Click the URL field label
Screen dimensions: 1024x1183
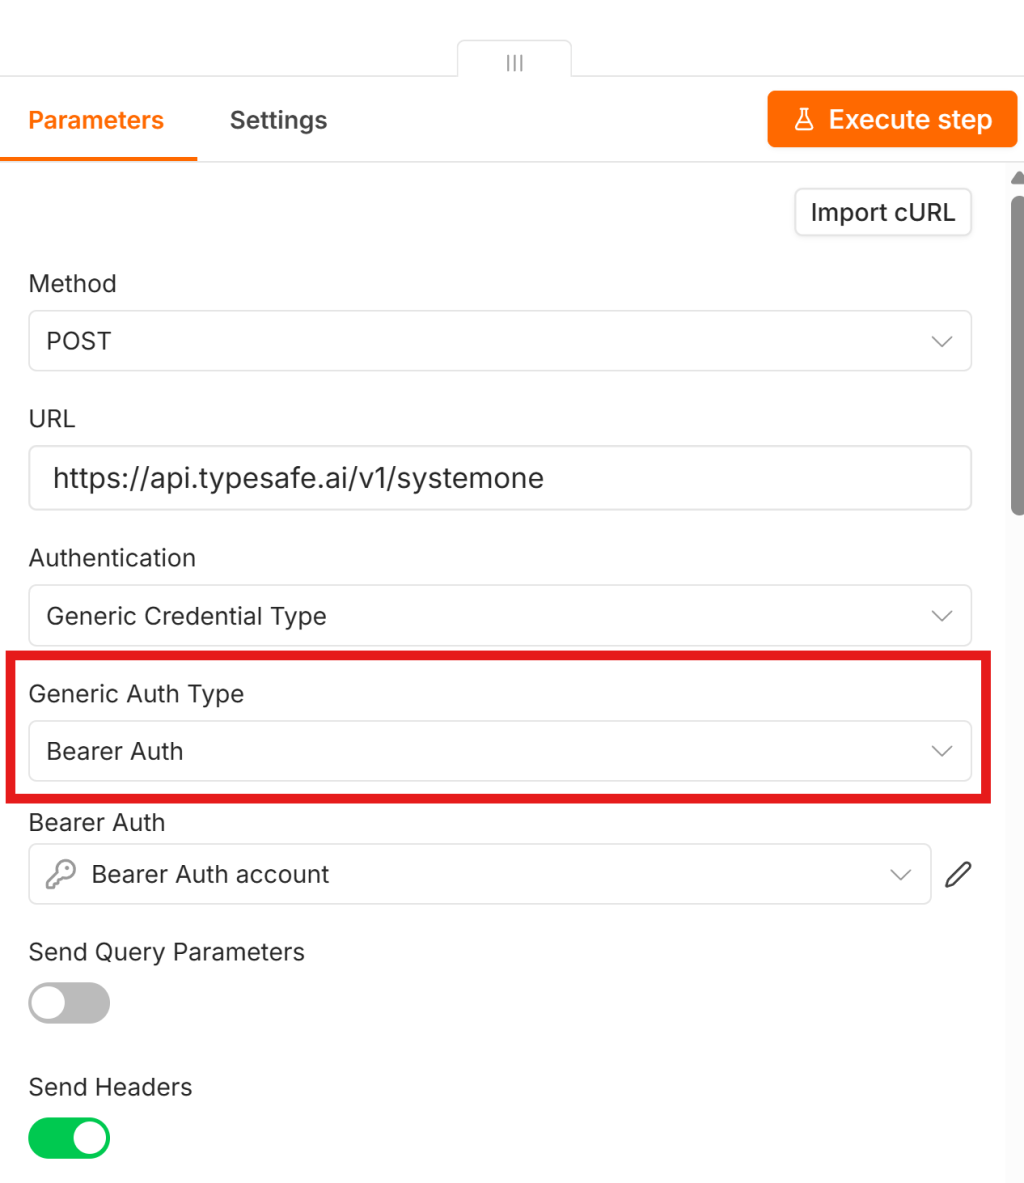(52, 419)
